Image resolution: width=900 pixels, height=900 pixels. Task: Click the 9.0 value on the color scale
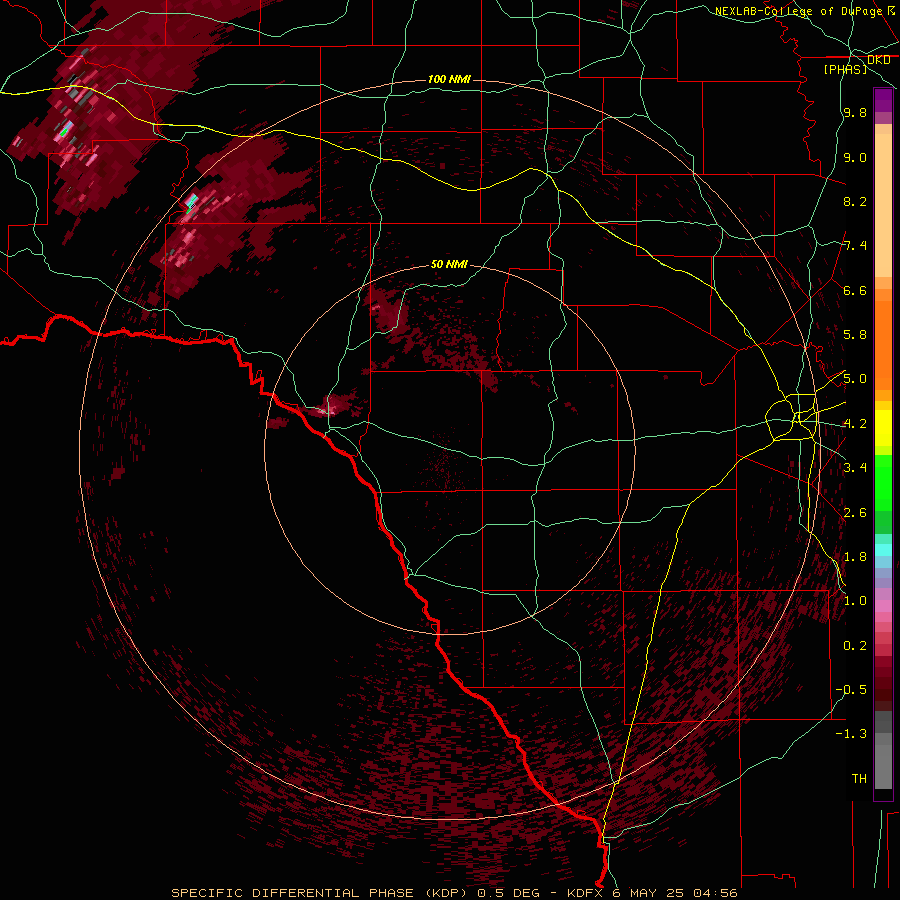pyautogui.click(x=855, y=157)
